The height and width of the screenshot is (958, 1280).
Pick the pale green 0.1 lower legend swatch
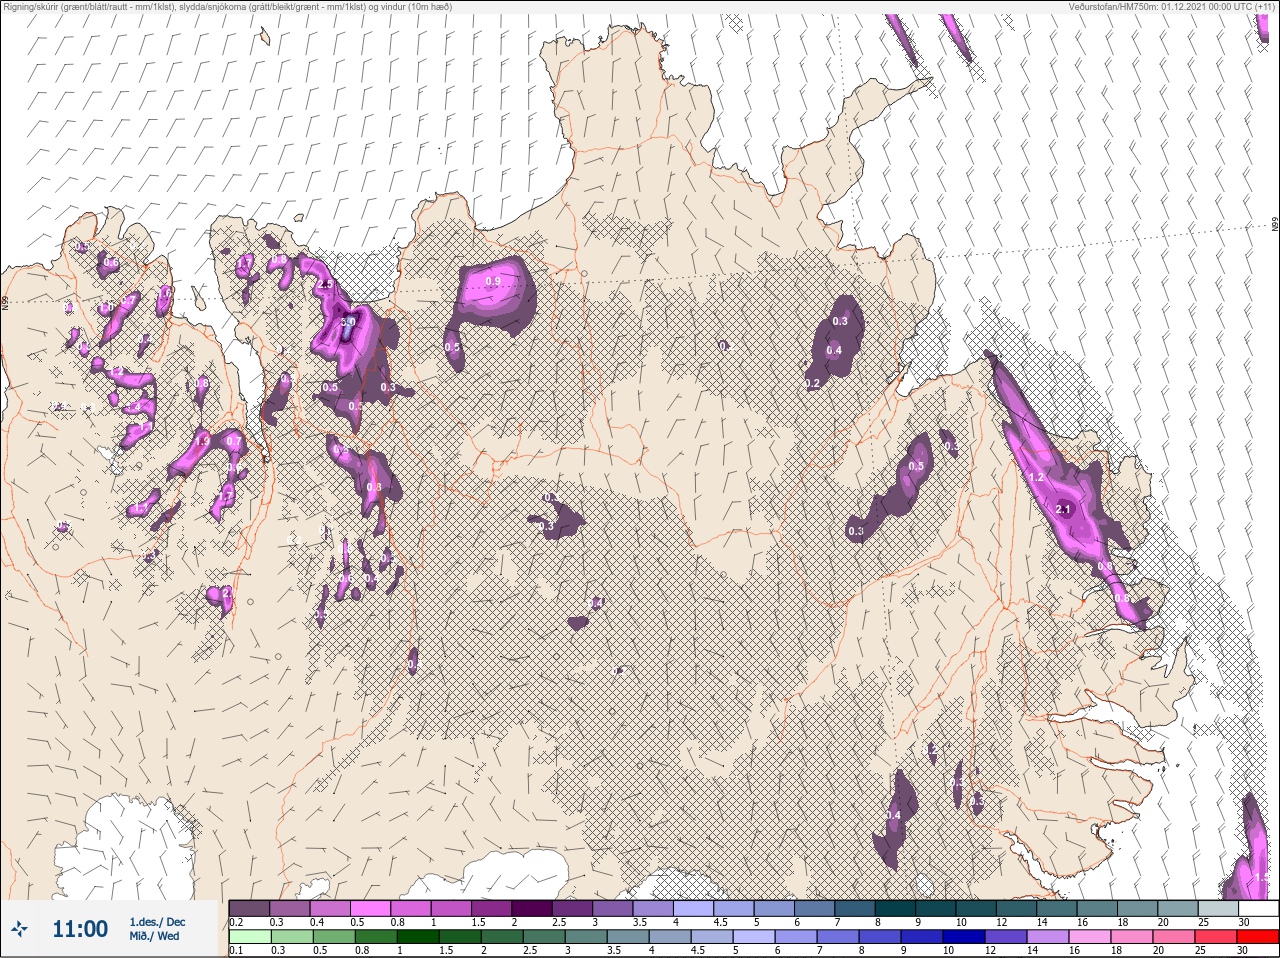coord(249,937)
